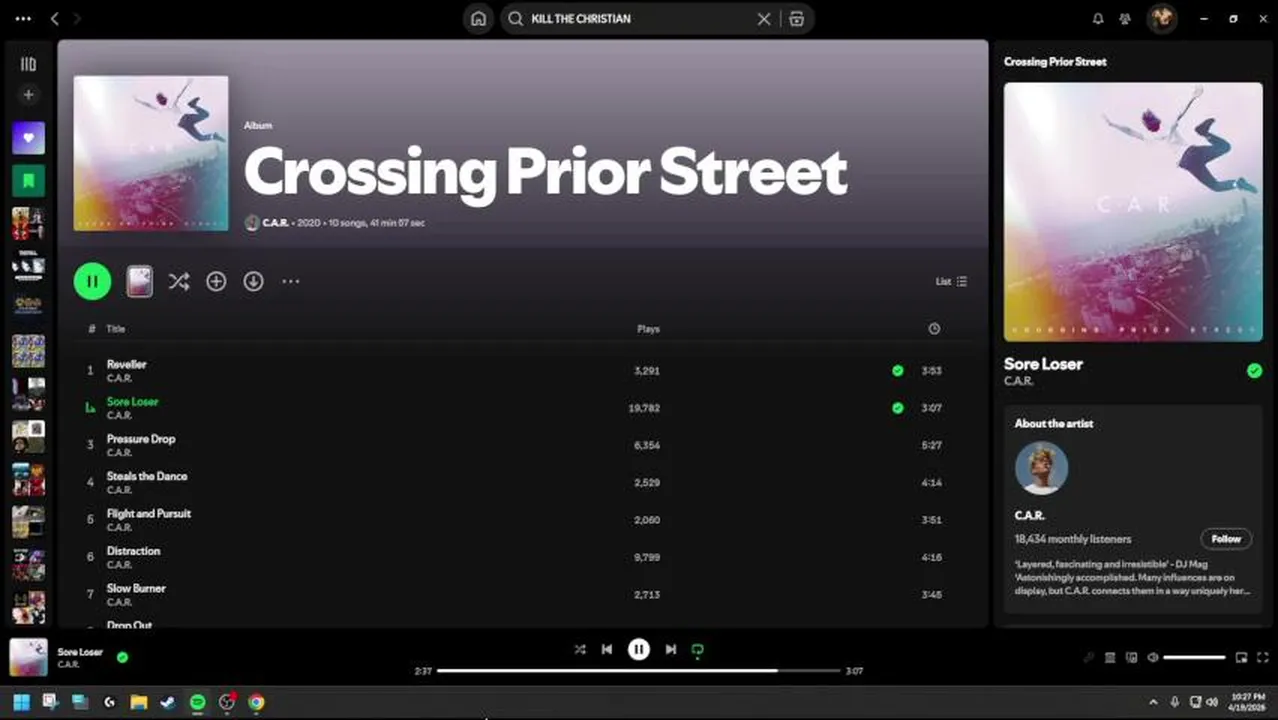The height and width of the screenshot is (720, 1278).
Task: Enter full screen player mode
Action: point(1262,657)
